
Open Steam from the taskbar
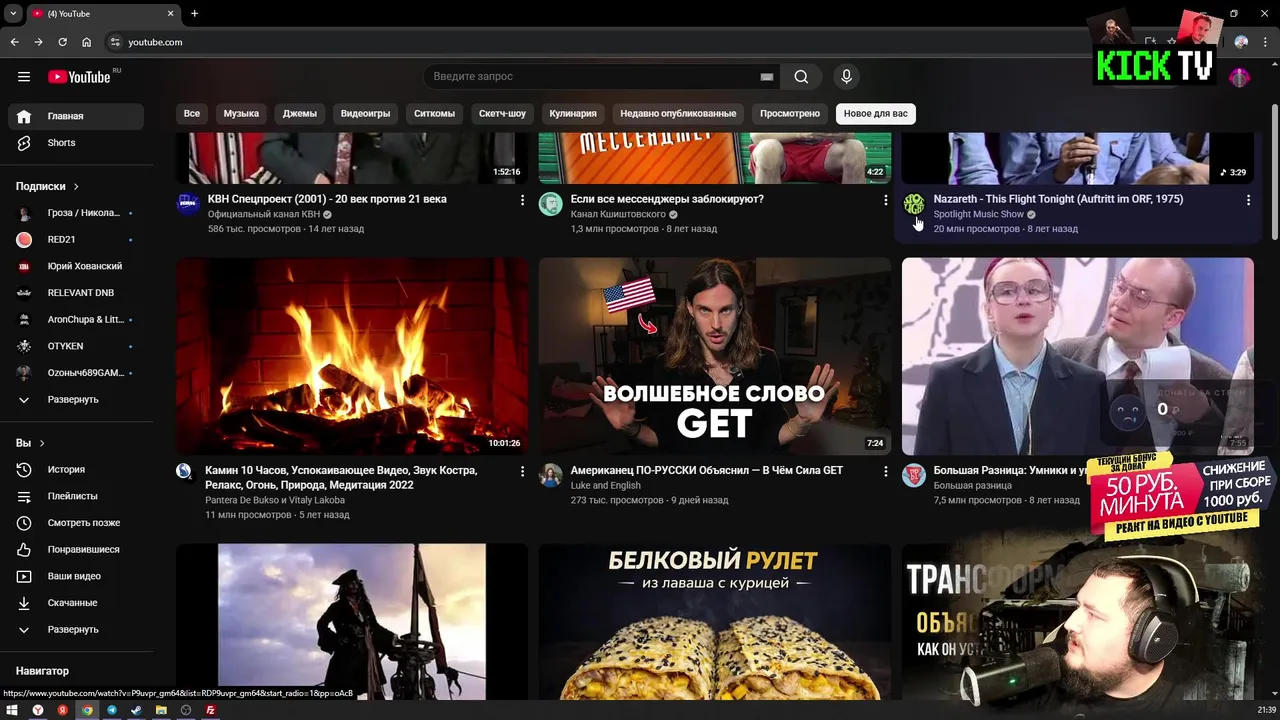pos(136,710)
